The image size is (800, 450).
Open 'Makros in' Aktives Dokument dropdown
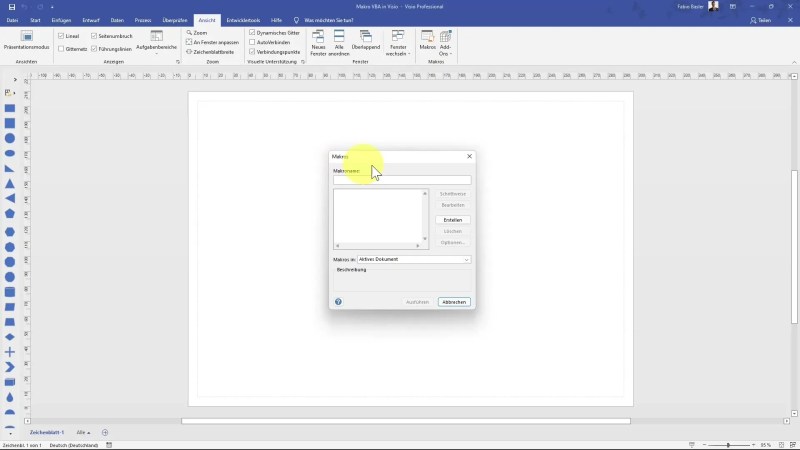point(414,260)
